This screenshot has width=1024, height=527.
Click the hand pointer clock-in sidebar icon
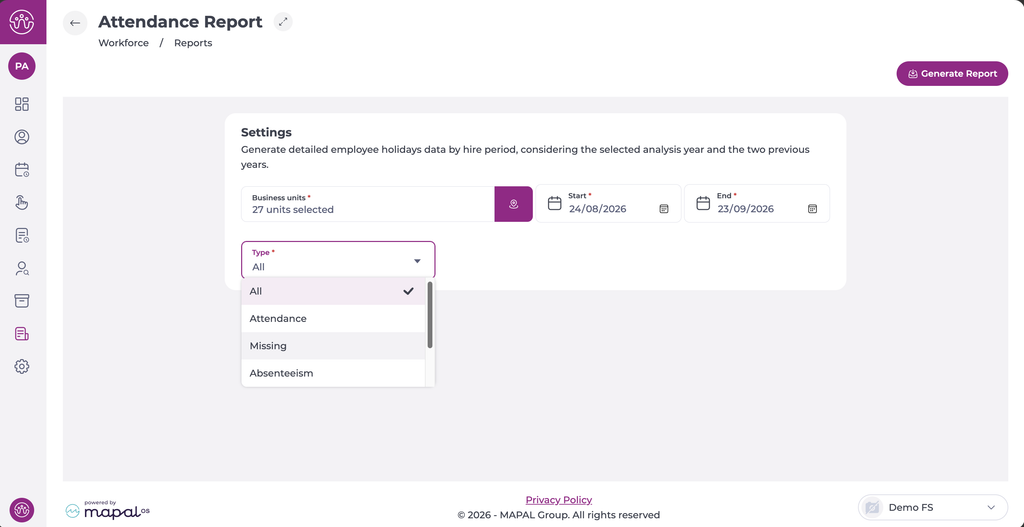coord(22,202)
